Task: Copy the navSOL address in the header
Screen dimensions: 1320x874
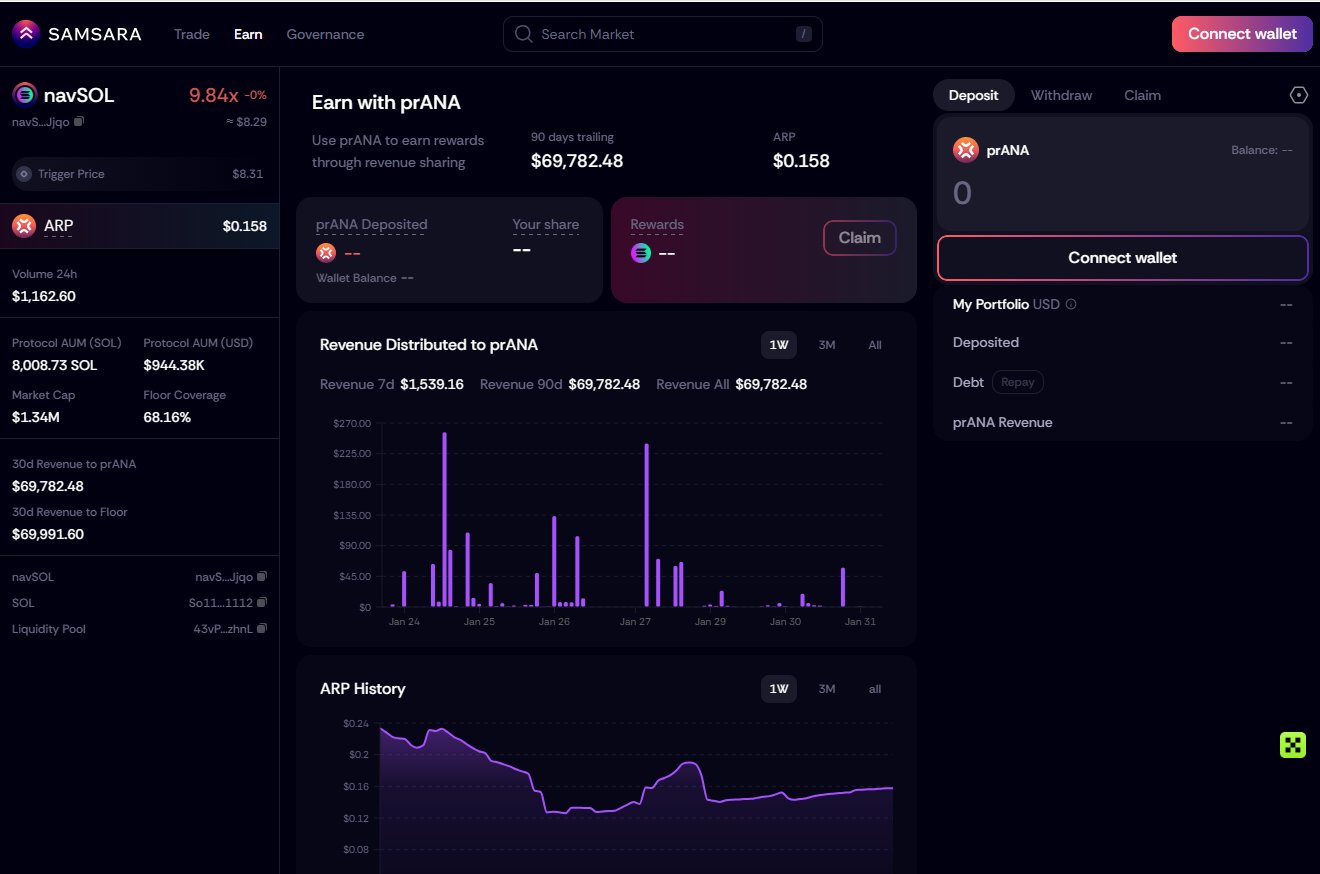Action: [x=79, y=121]
